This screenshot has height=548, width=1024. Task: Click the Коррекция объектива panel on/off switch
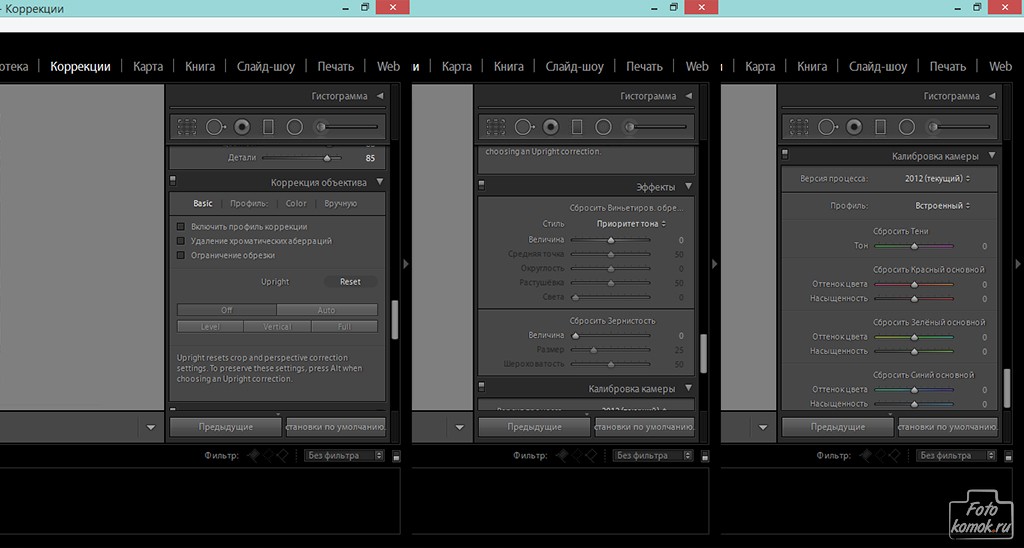click(172, 182)
